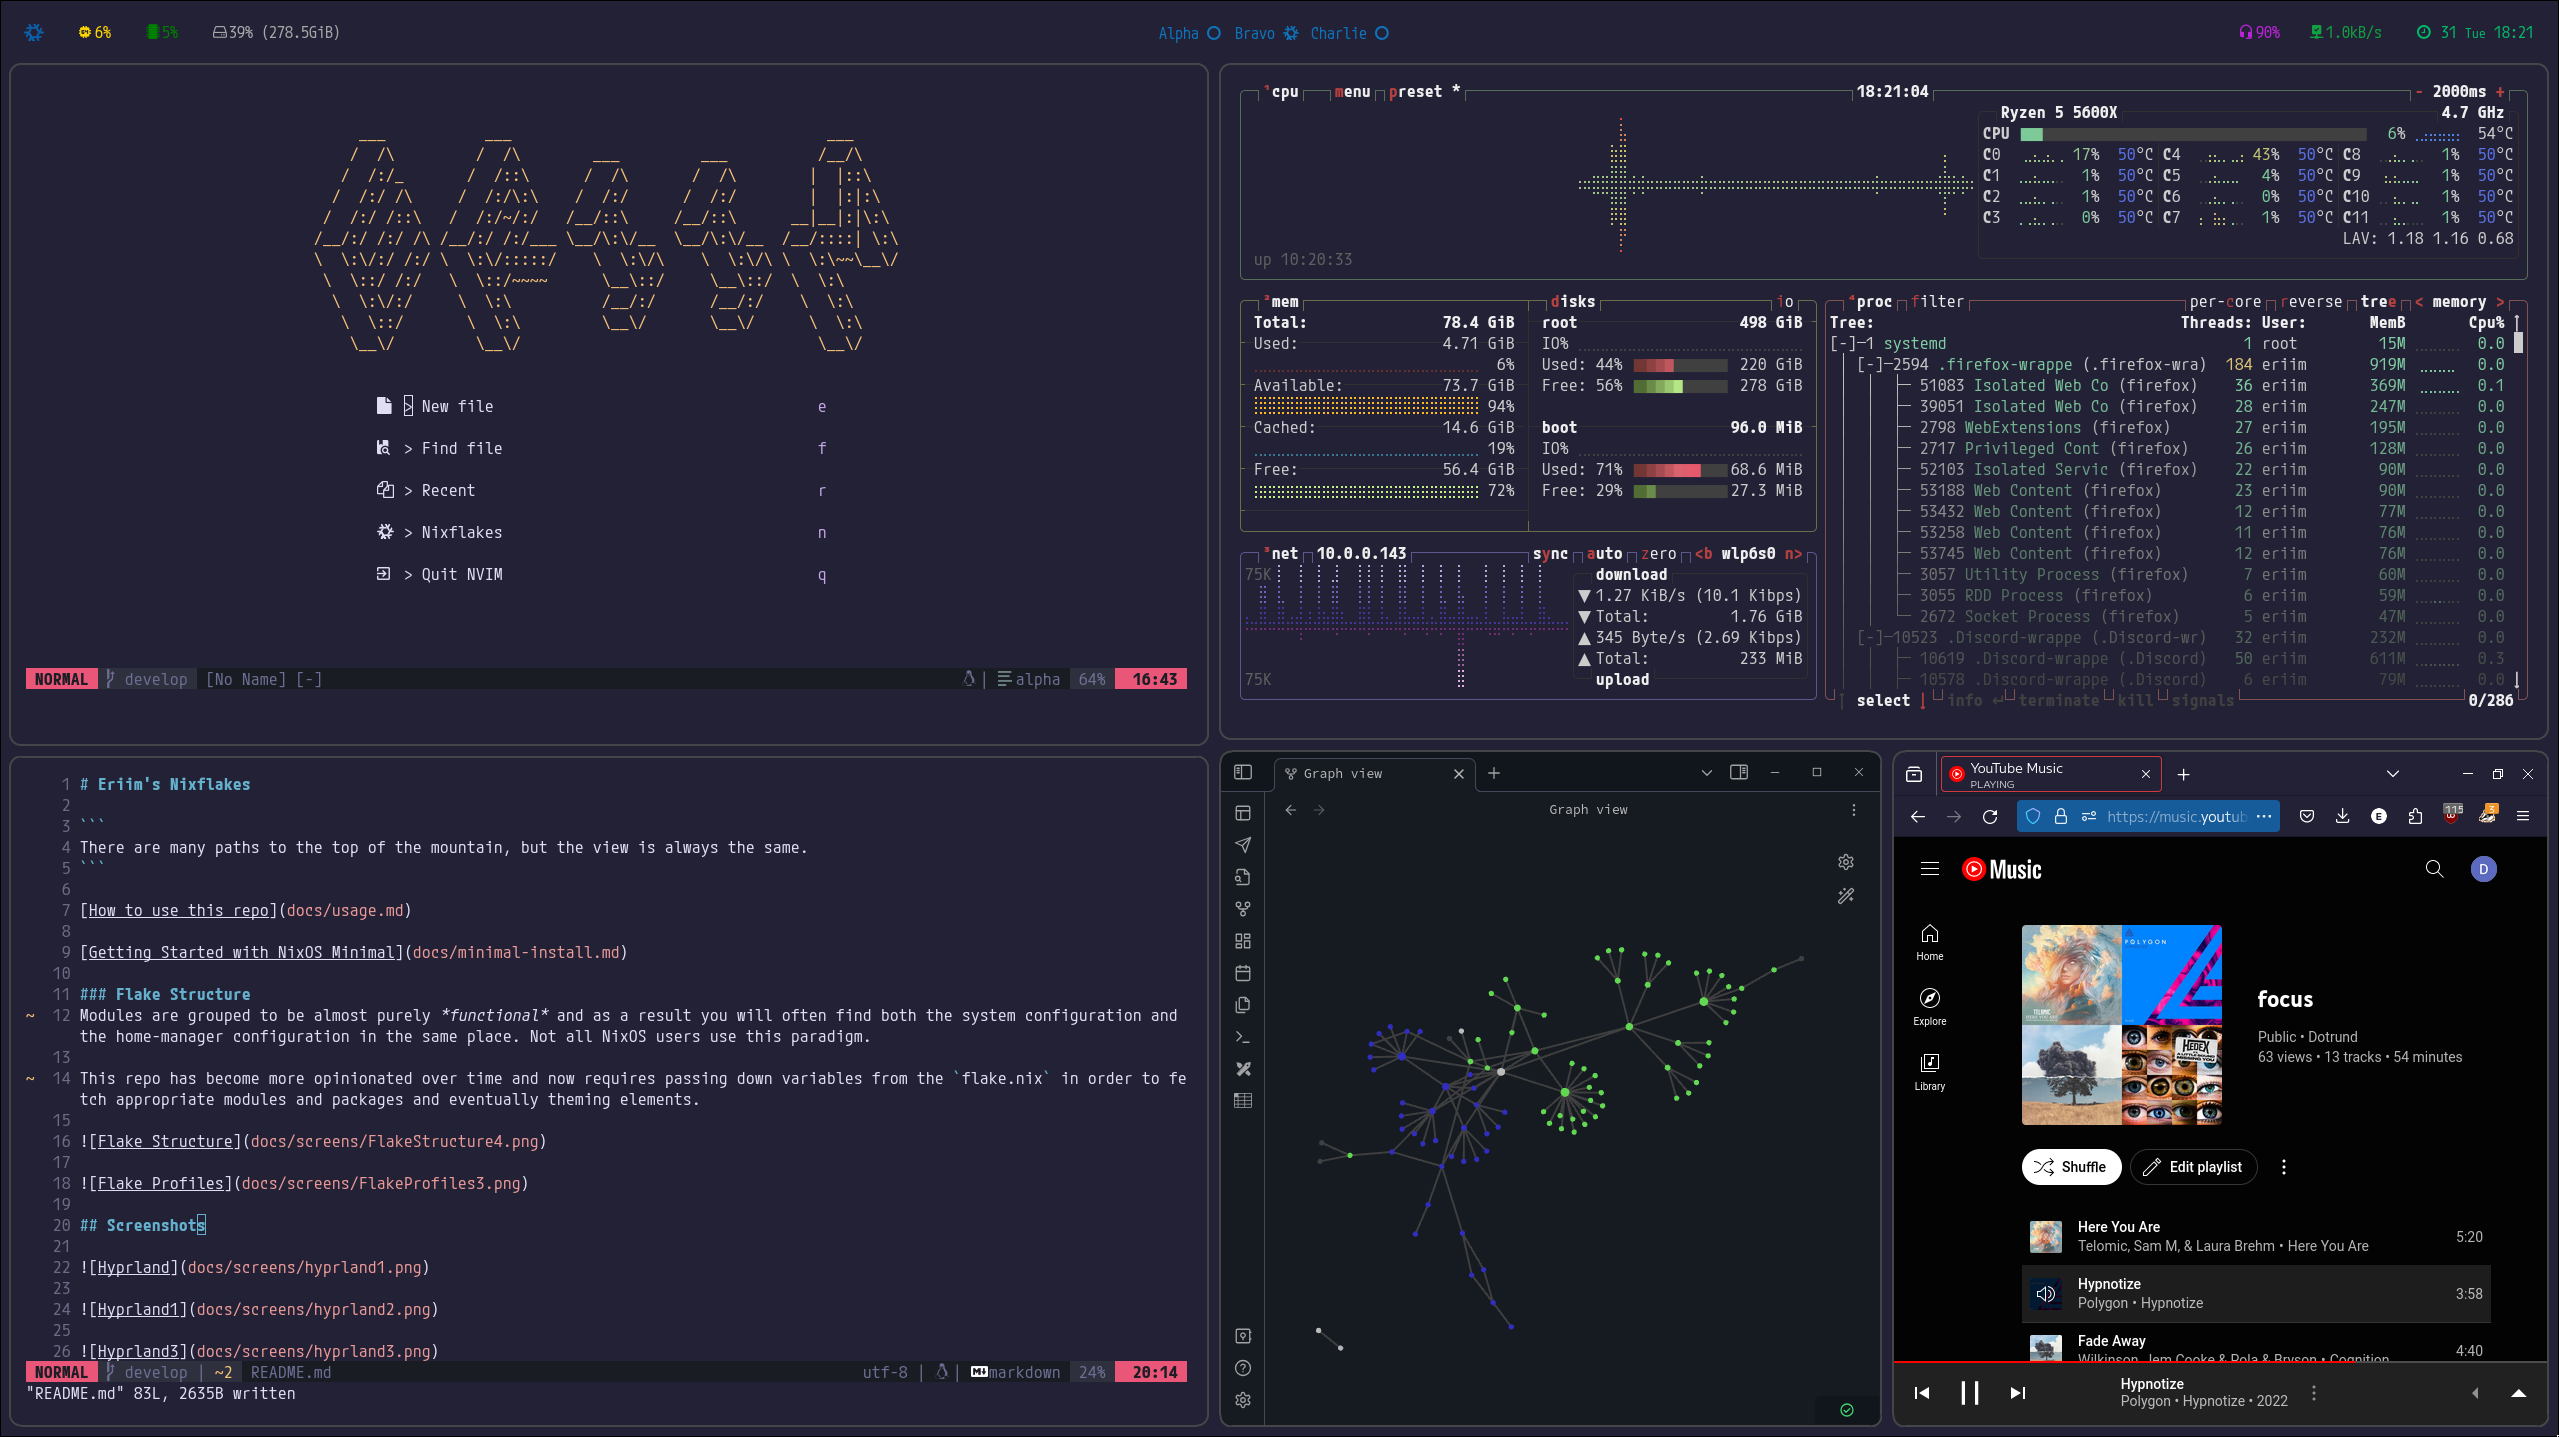The width and height of the screenshot is (2559, 1437).
Task: Open Library in YouTube Music sidebar
Action: [1929, 1070]
